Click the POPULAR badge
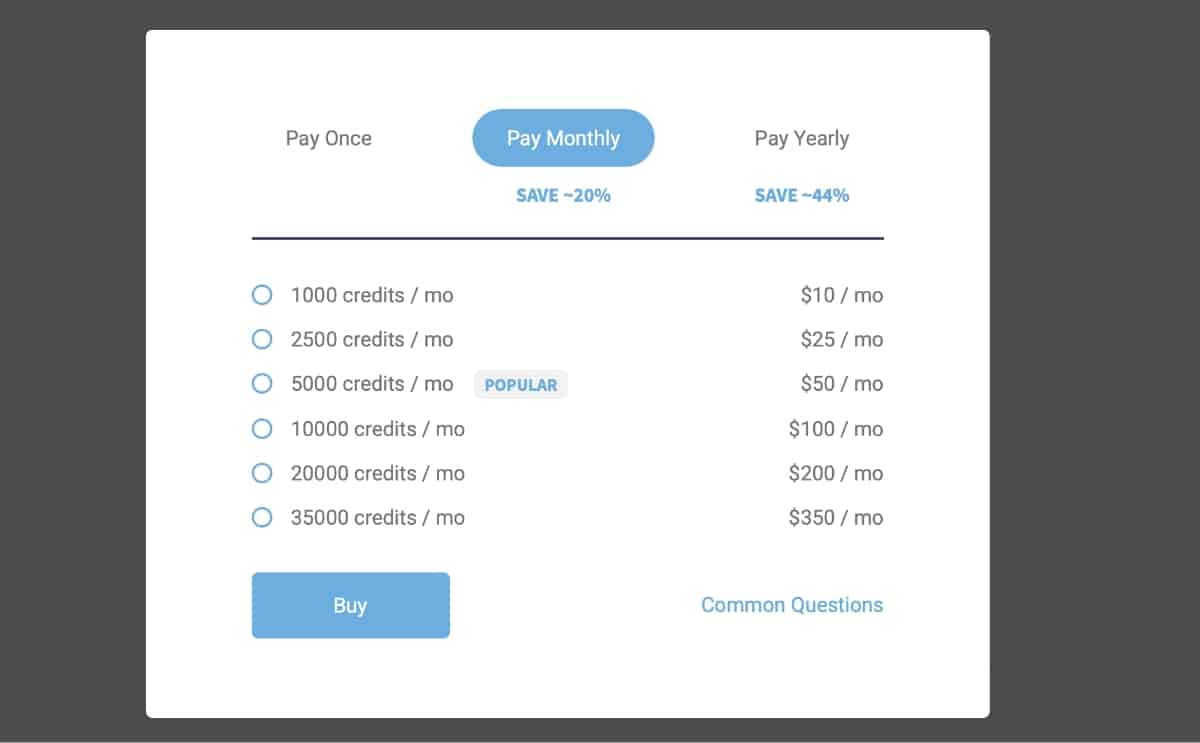Image resolution: width=1200 pixels, height=743 pixels. (x=521, y=384)
